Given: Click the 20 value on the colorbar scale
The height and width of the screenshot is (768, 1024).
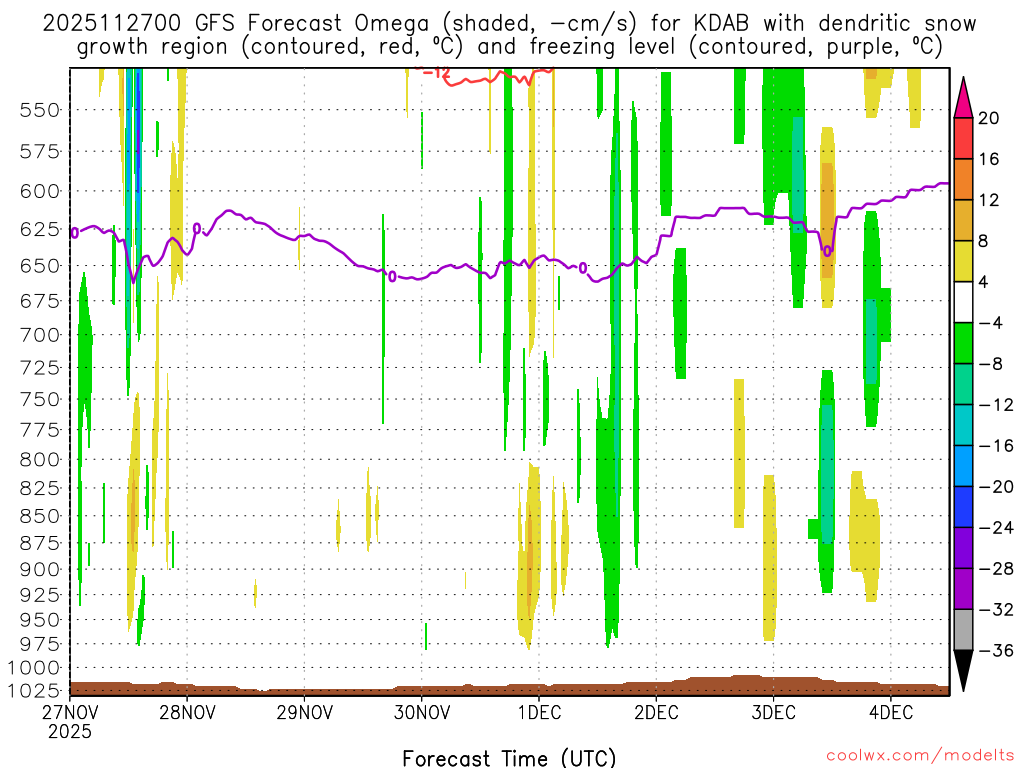Looking at the screenshot, I should tap(989, 118).
